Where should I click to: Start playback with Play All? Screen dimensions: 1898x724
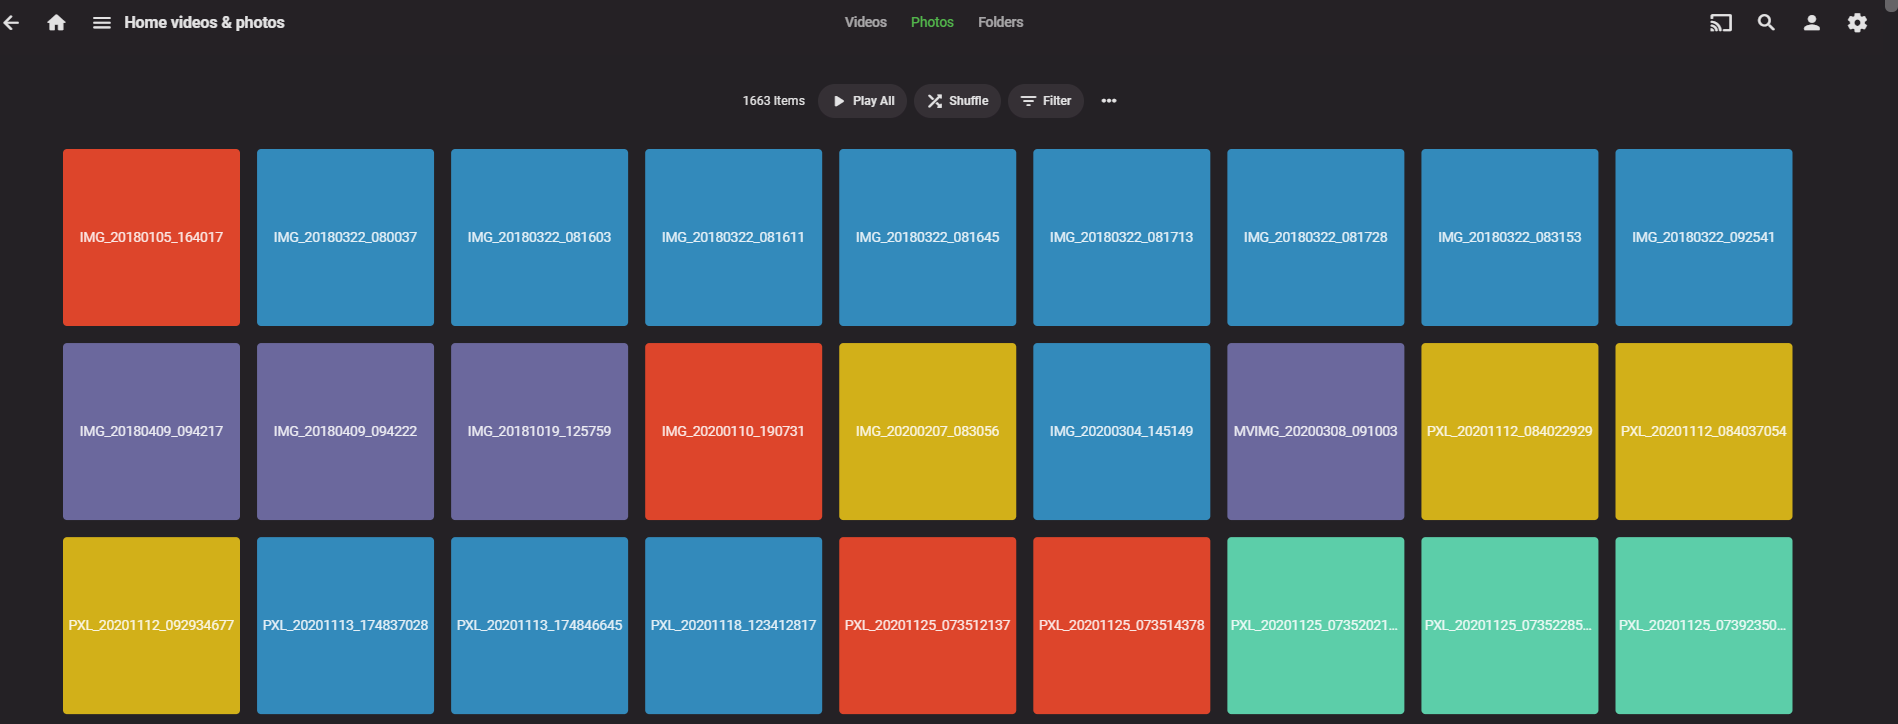coord(863,101)
